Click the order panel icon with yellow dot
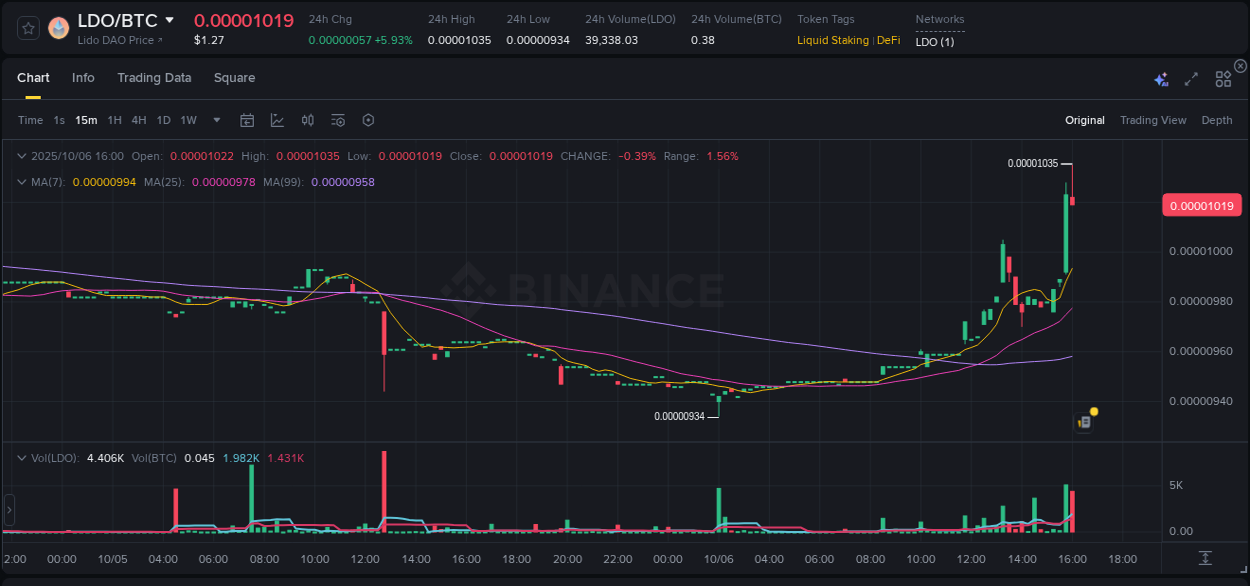Viewport: 1250px width, 586px height. pos(1084,421)
